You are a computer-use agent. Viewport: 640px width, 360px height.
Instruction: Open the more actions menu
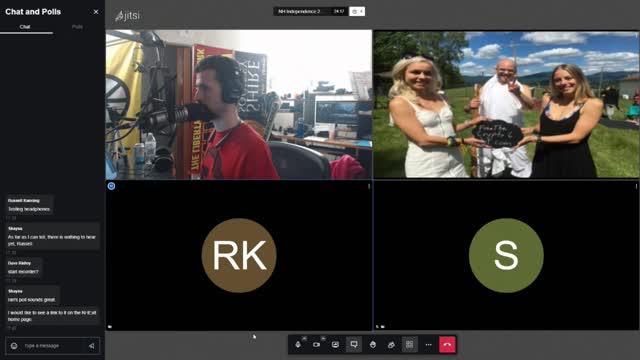(x=428, y=344)
